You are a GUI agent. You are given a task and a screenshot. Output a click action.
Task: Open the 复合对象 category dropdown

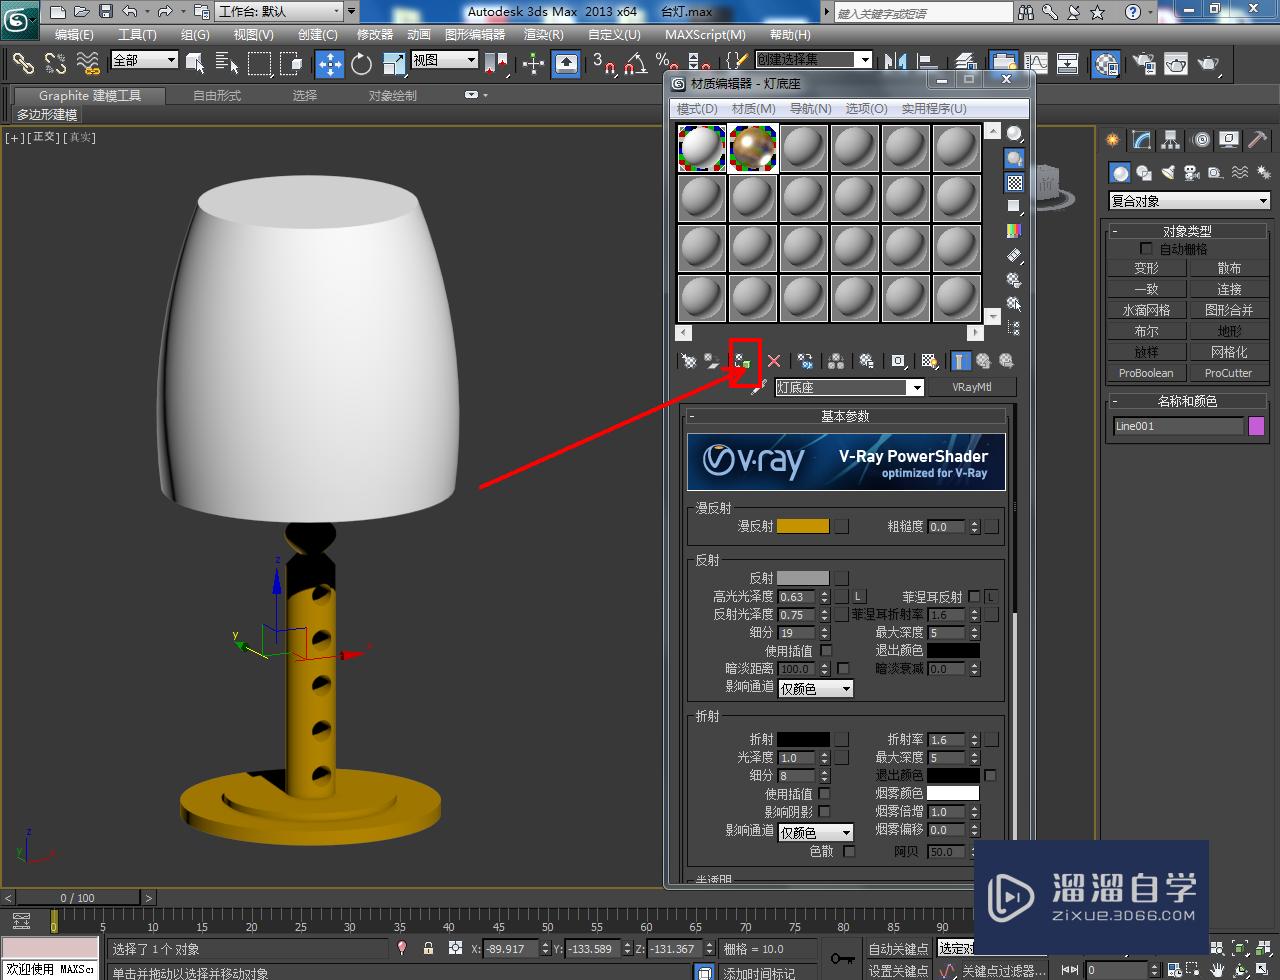[x=1188, y=201]
